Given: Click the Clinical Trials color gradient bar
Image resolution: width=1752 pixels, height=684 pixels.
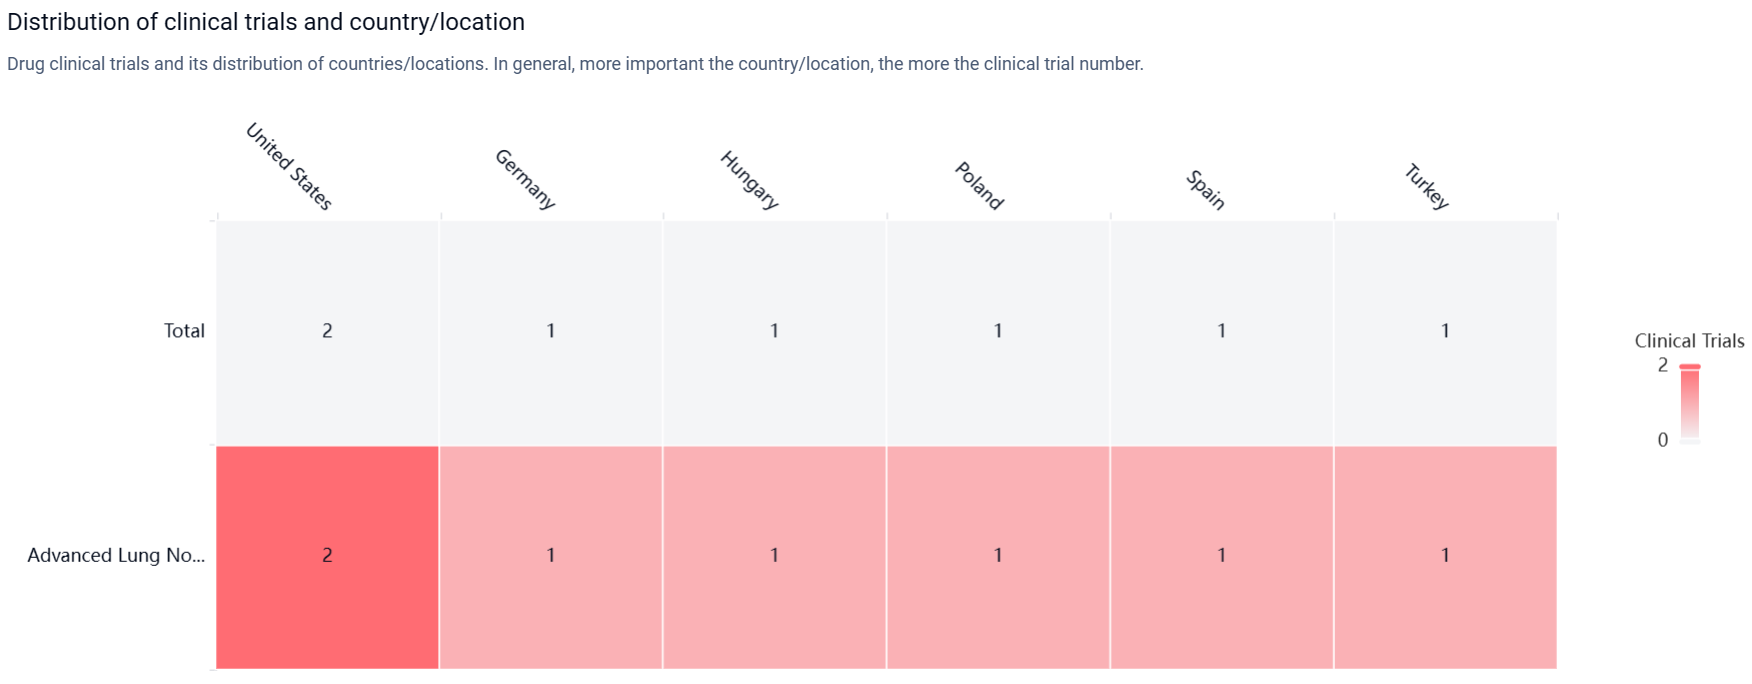Looking at the screenshot, I should [x=1690, y=405].
